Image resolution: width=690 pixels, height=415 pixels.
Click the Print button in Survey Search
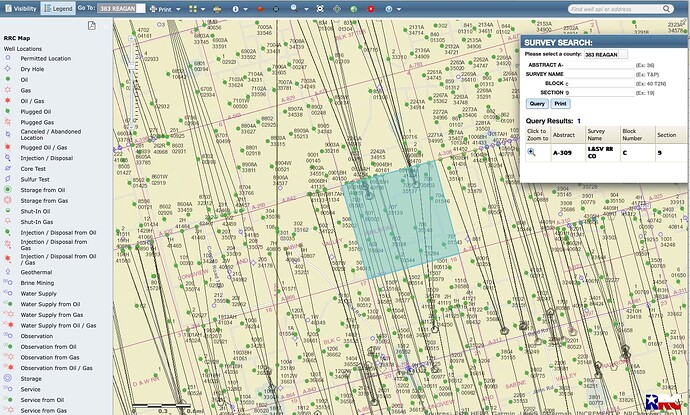click(x=560, y=103)
